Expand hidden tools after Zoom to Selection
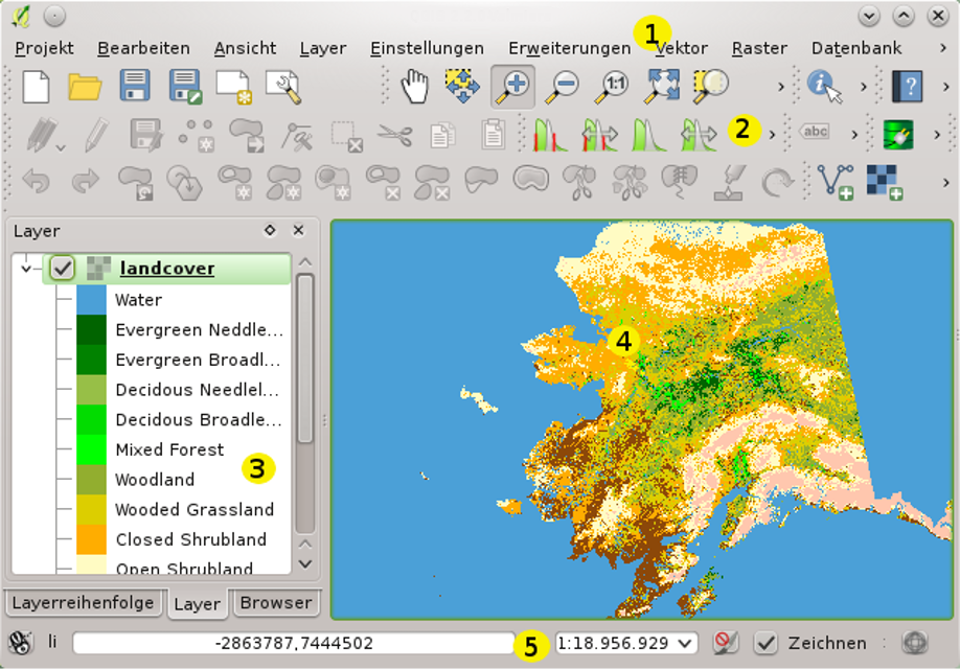The width and height of the screenshot is (960, 669). click(x=781, y=87)
